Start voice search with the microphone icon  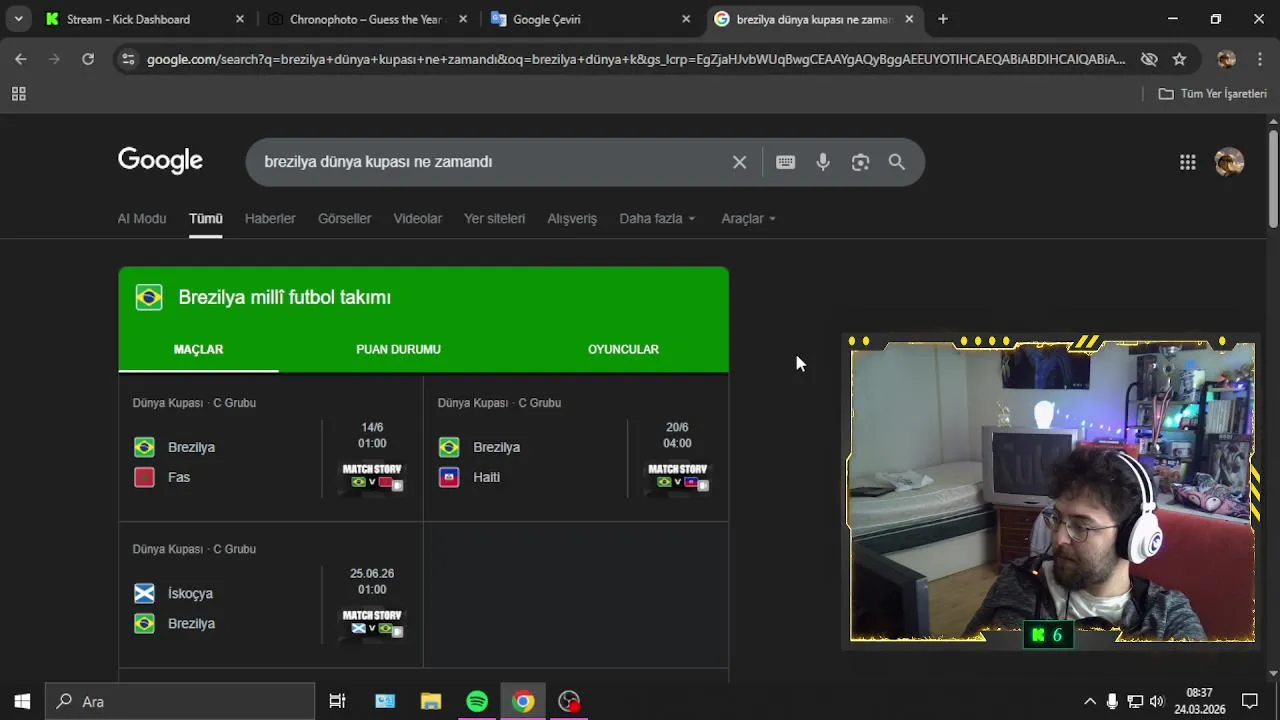[x=823, y=162]
